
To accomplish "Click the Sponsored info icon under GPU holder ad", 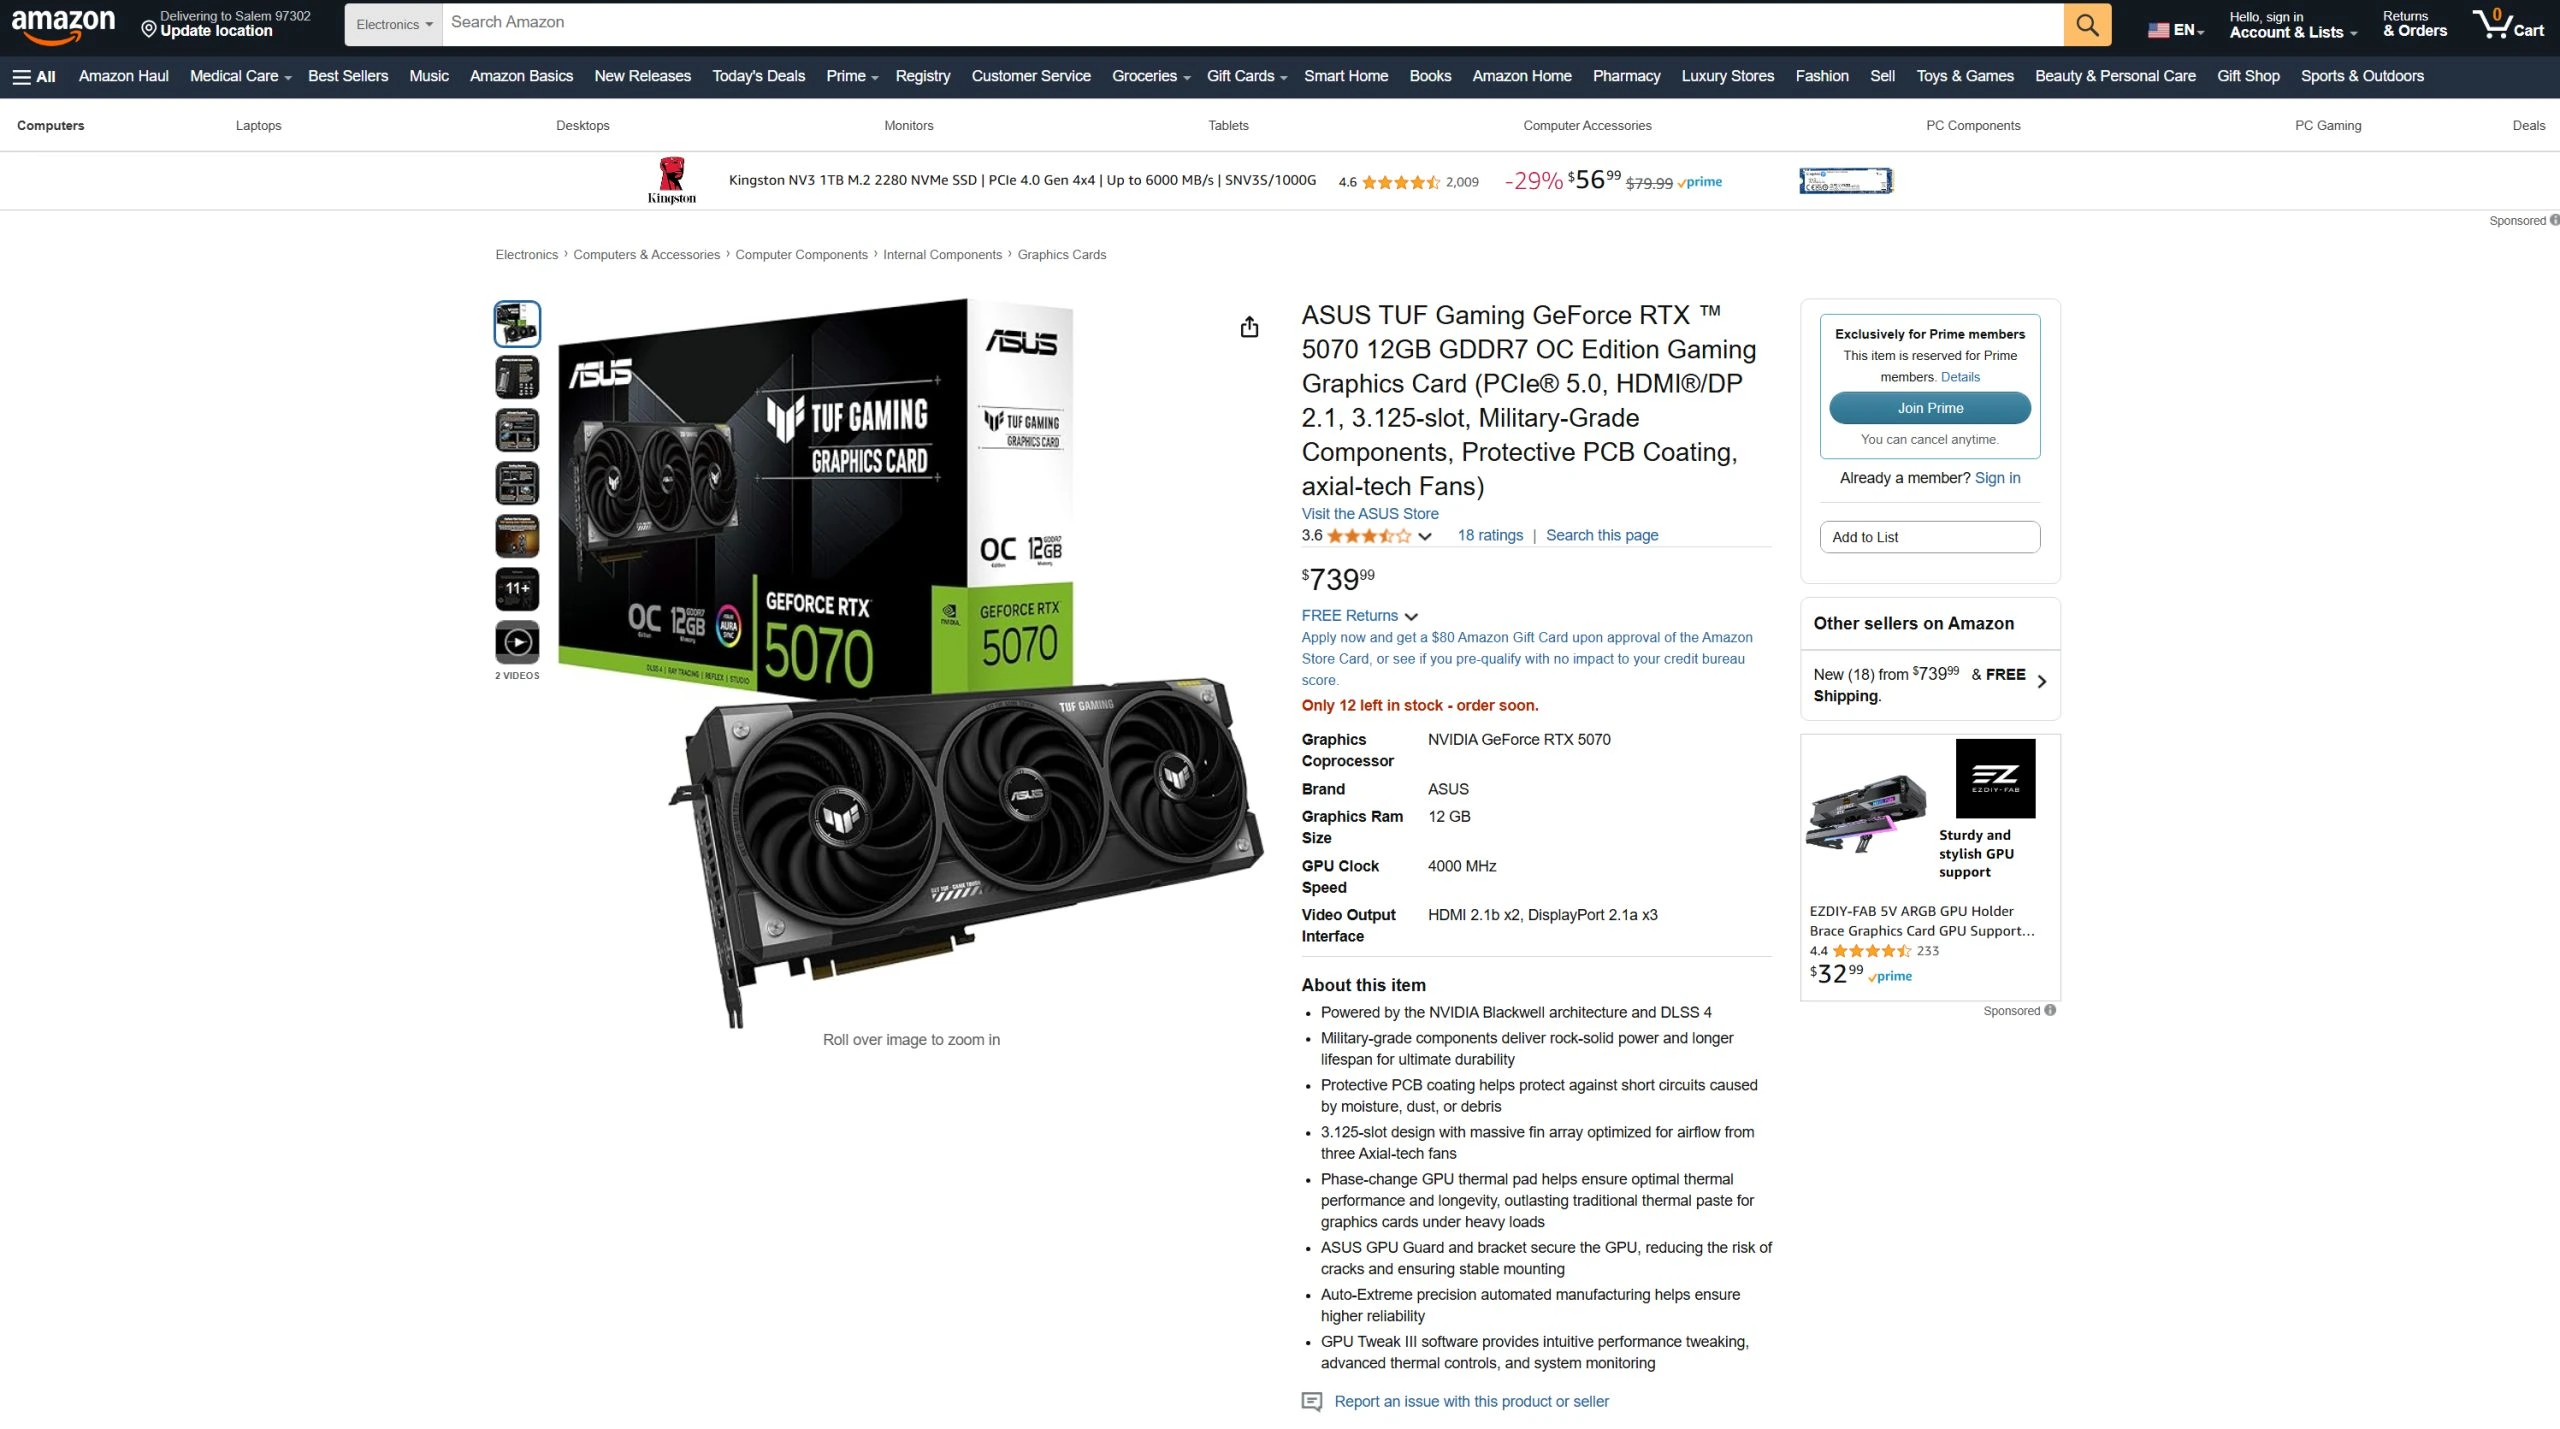I will 2050,1010.
